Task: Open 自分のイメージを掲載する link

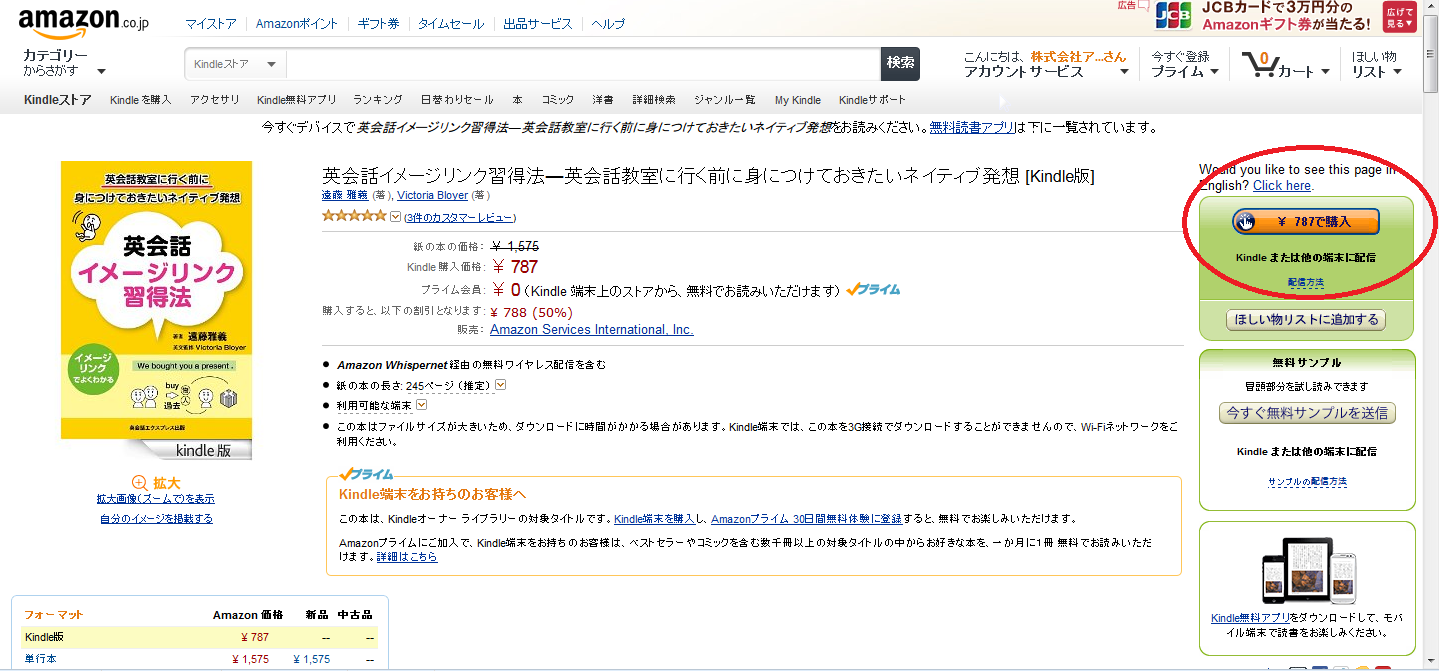Action: tap(156, 519)
